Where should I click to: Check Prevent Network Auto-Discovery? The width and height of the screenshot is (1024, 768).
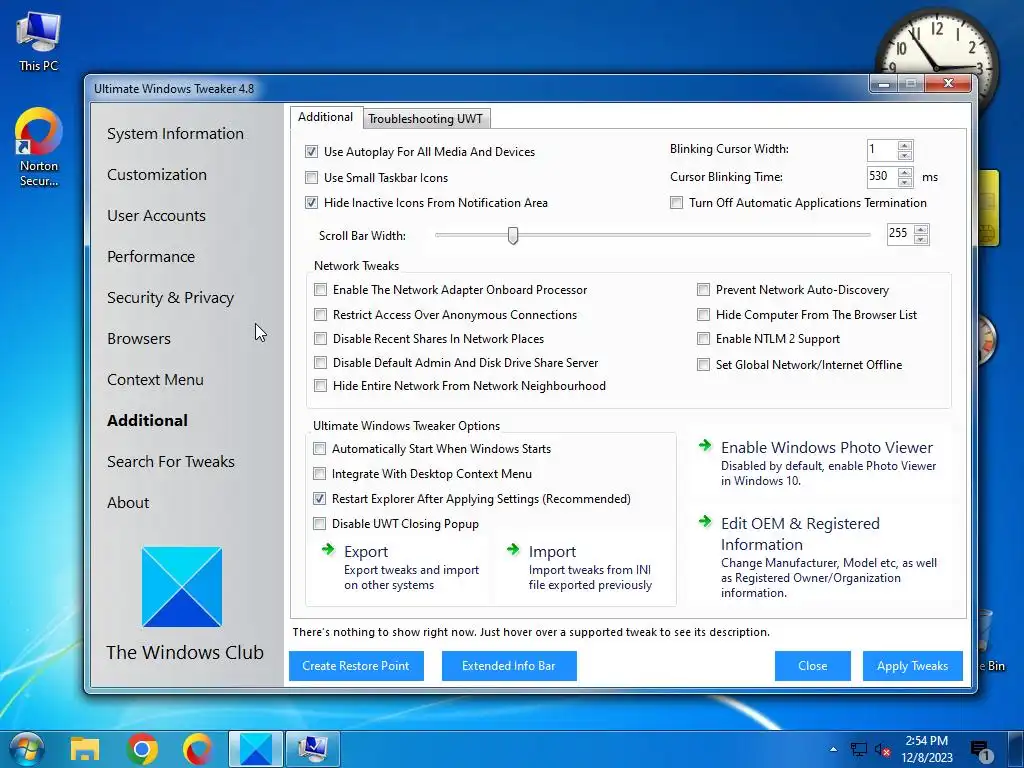(x=703, y=289)
